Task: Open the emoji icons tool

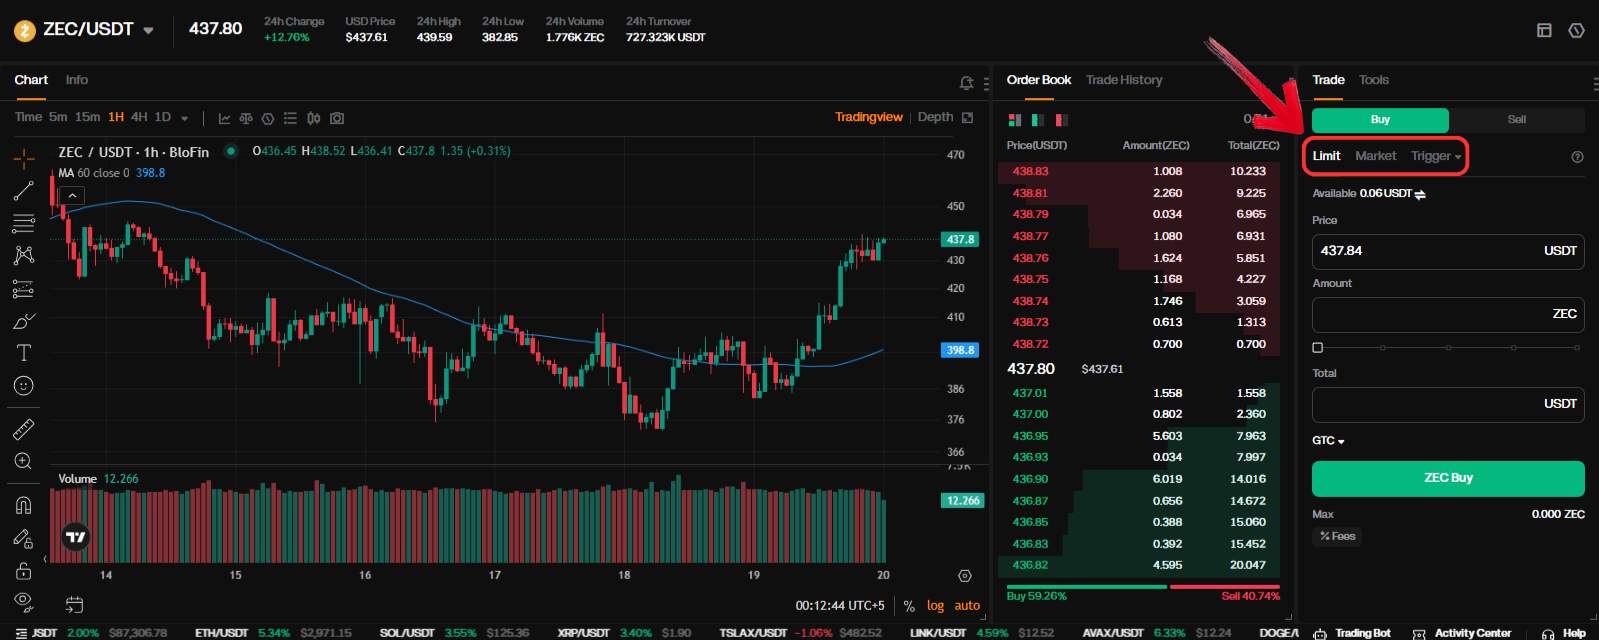Action: coord(24,386)
